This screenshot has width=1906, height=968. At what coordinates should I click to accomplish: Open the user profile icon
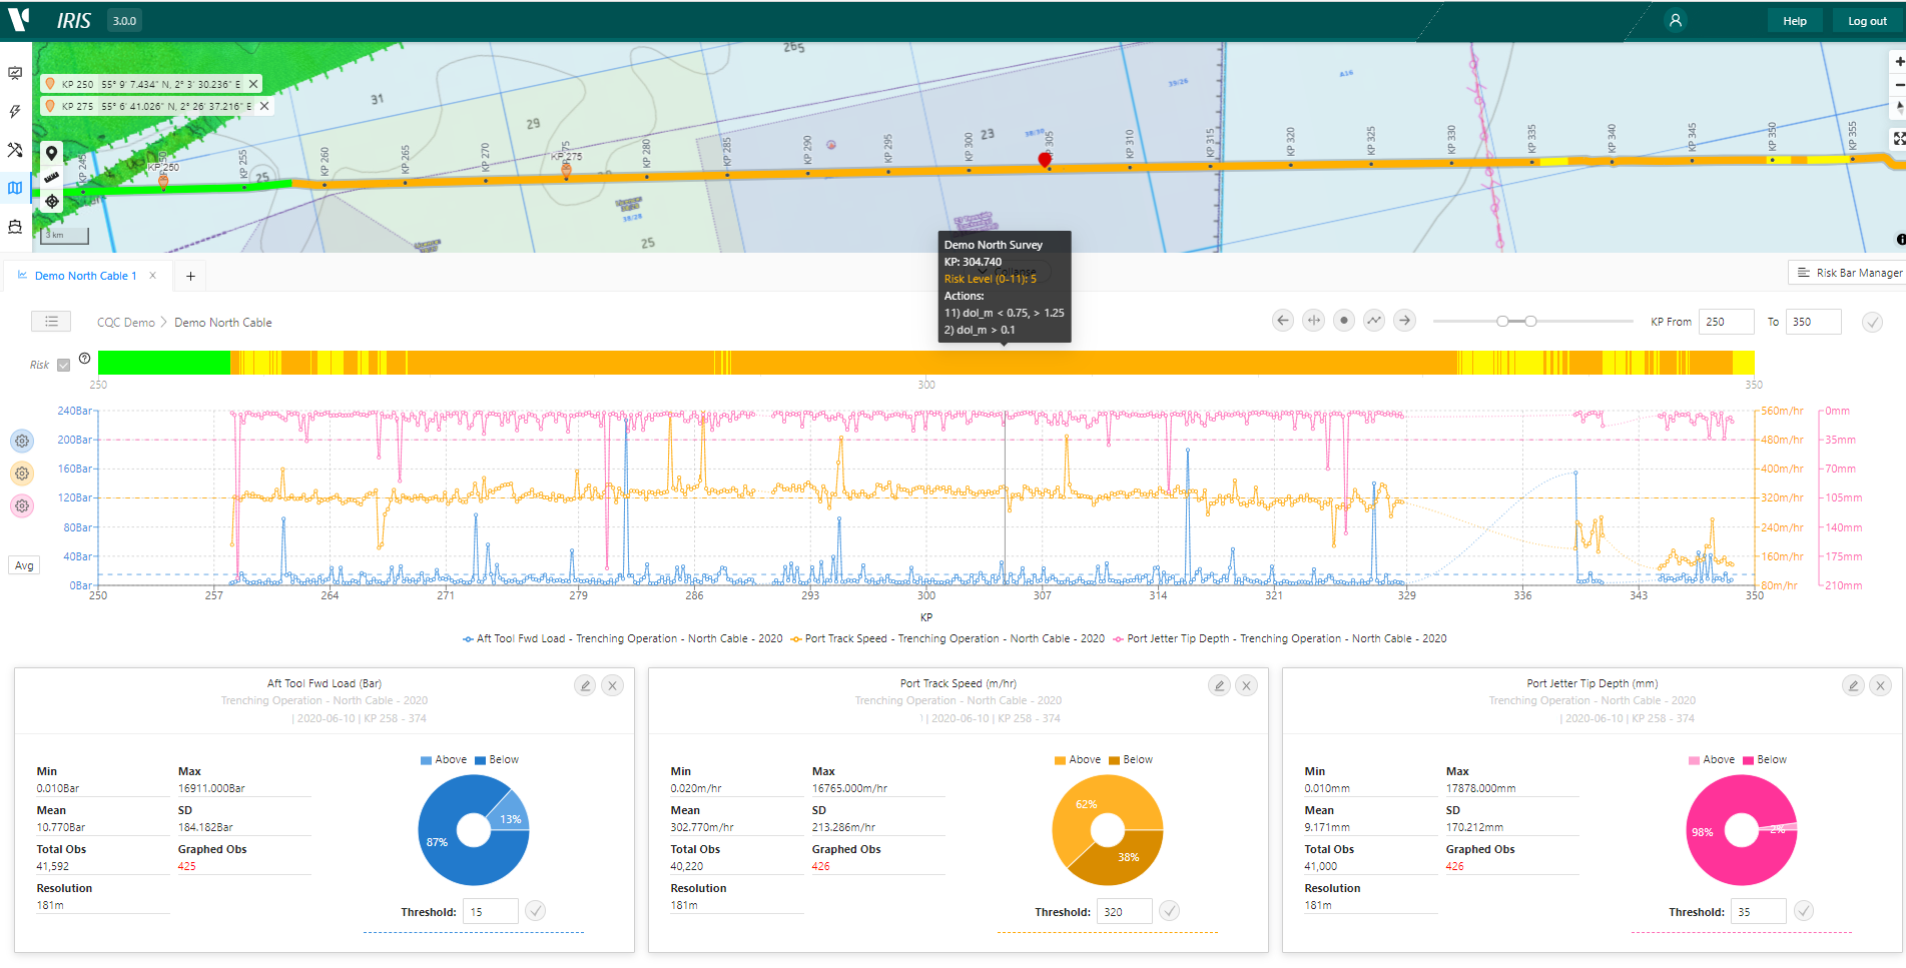[1675, 20]
